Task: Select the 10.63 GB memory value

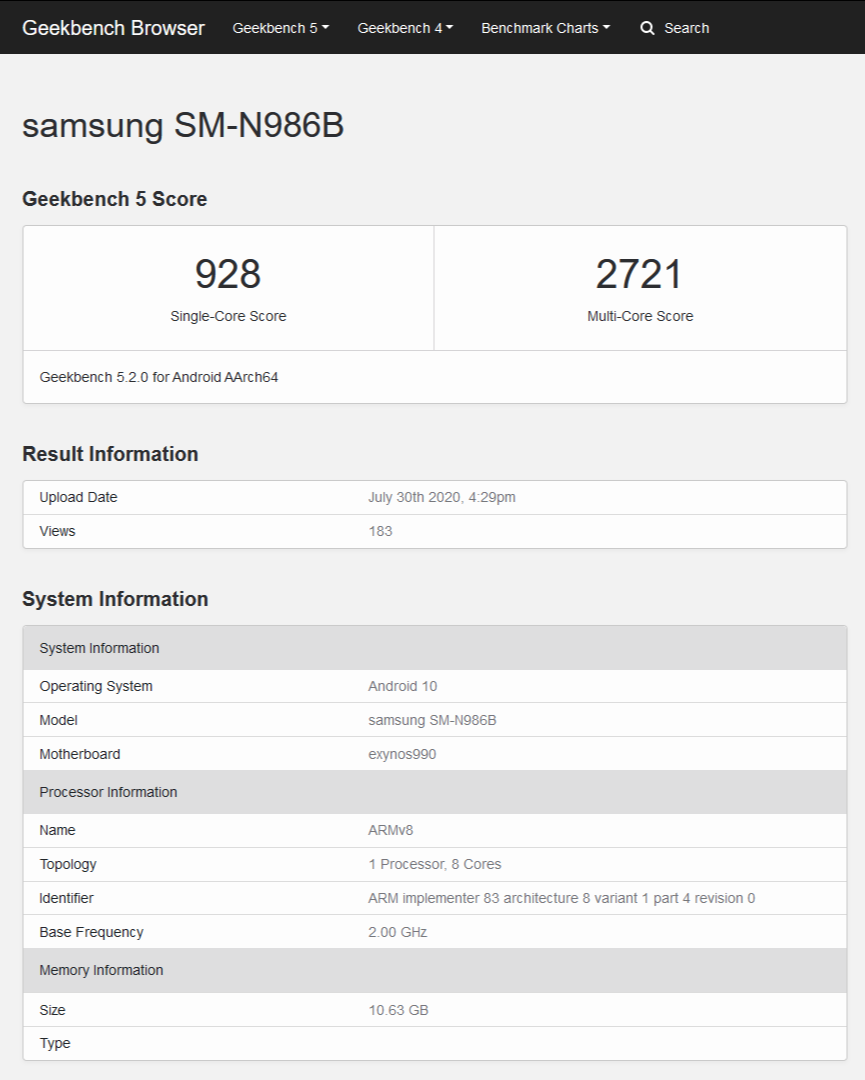Action: pyautogui.click(x=398, y=1010)
